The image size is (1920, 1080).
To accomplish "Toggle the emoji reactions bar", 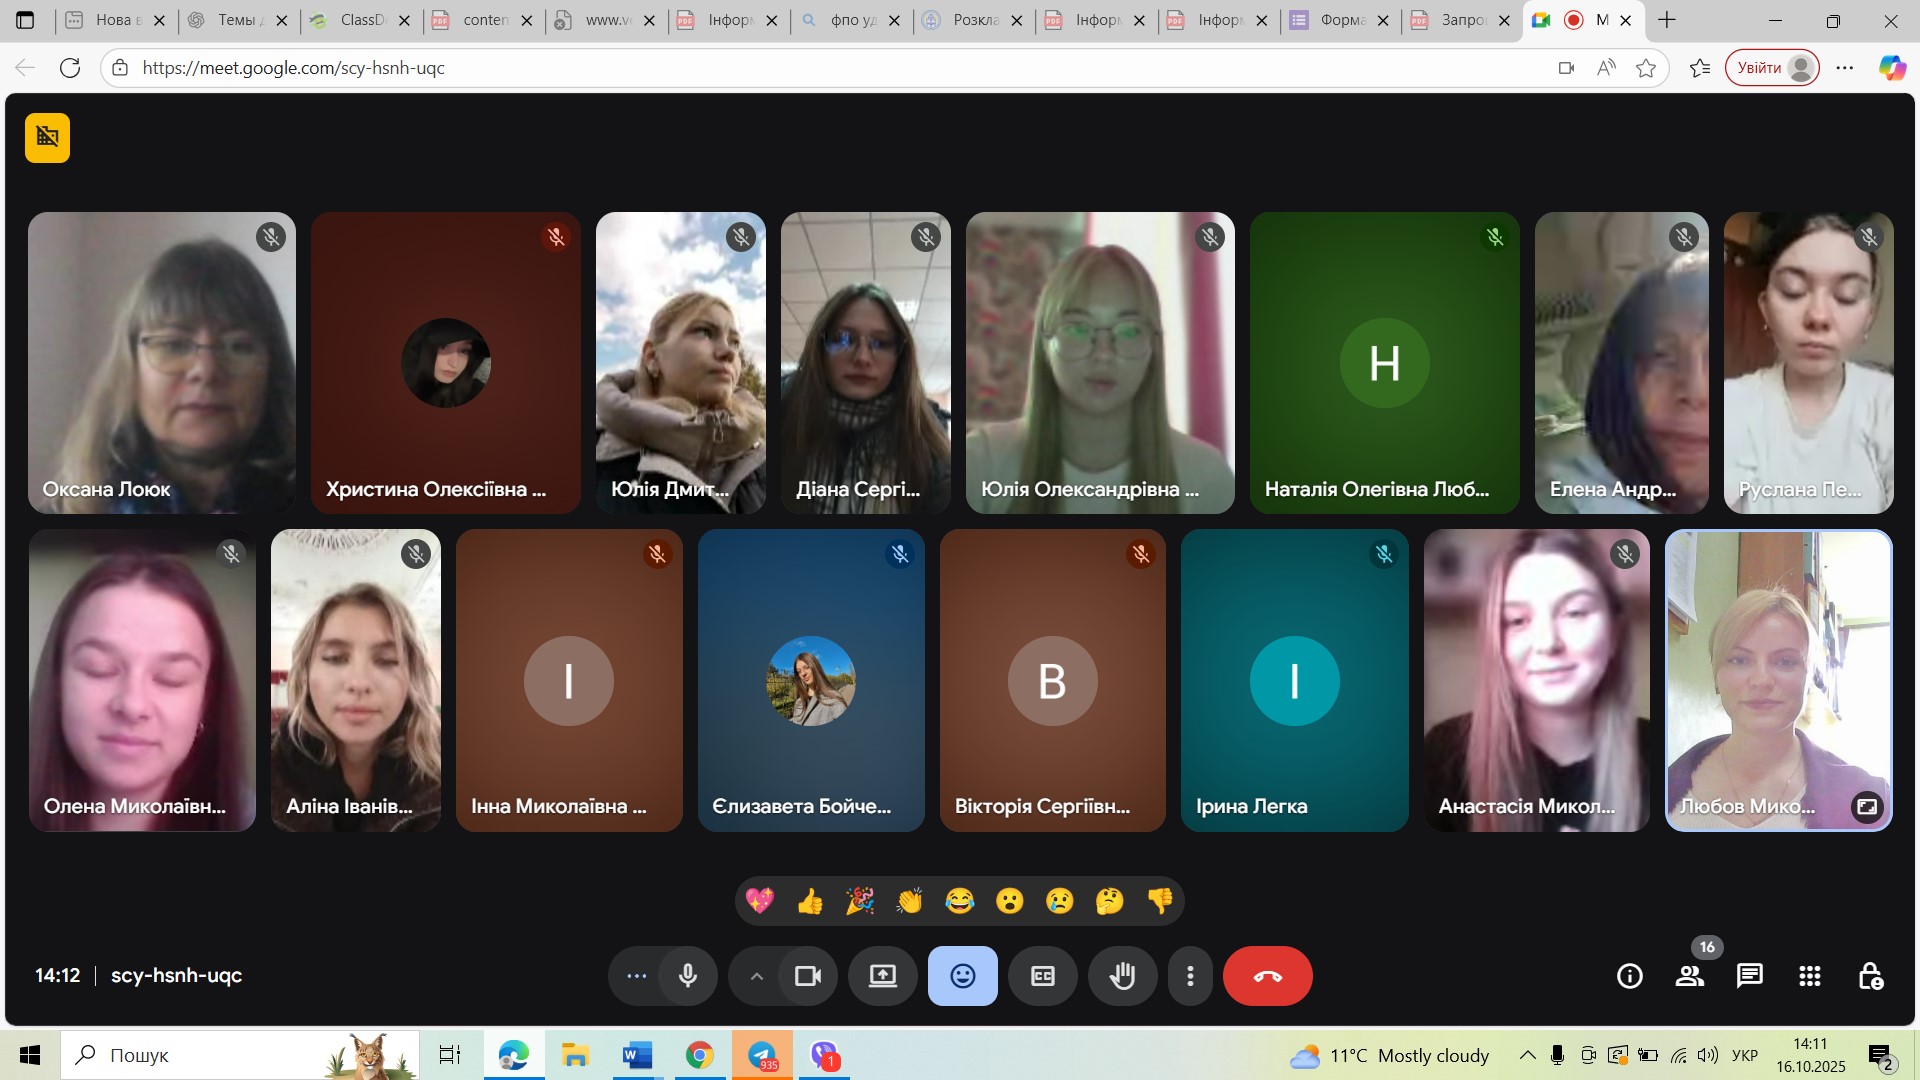I will pos(962,976).
